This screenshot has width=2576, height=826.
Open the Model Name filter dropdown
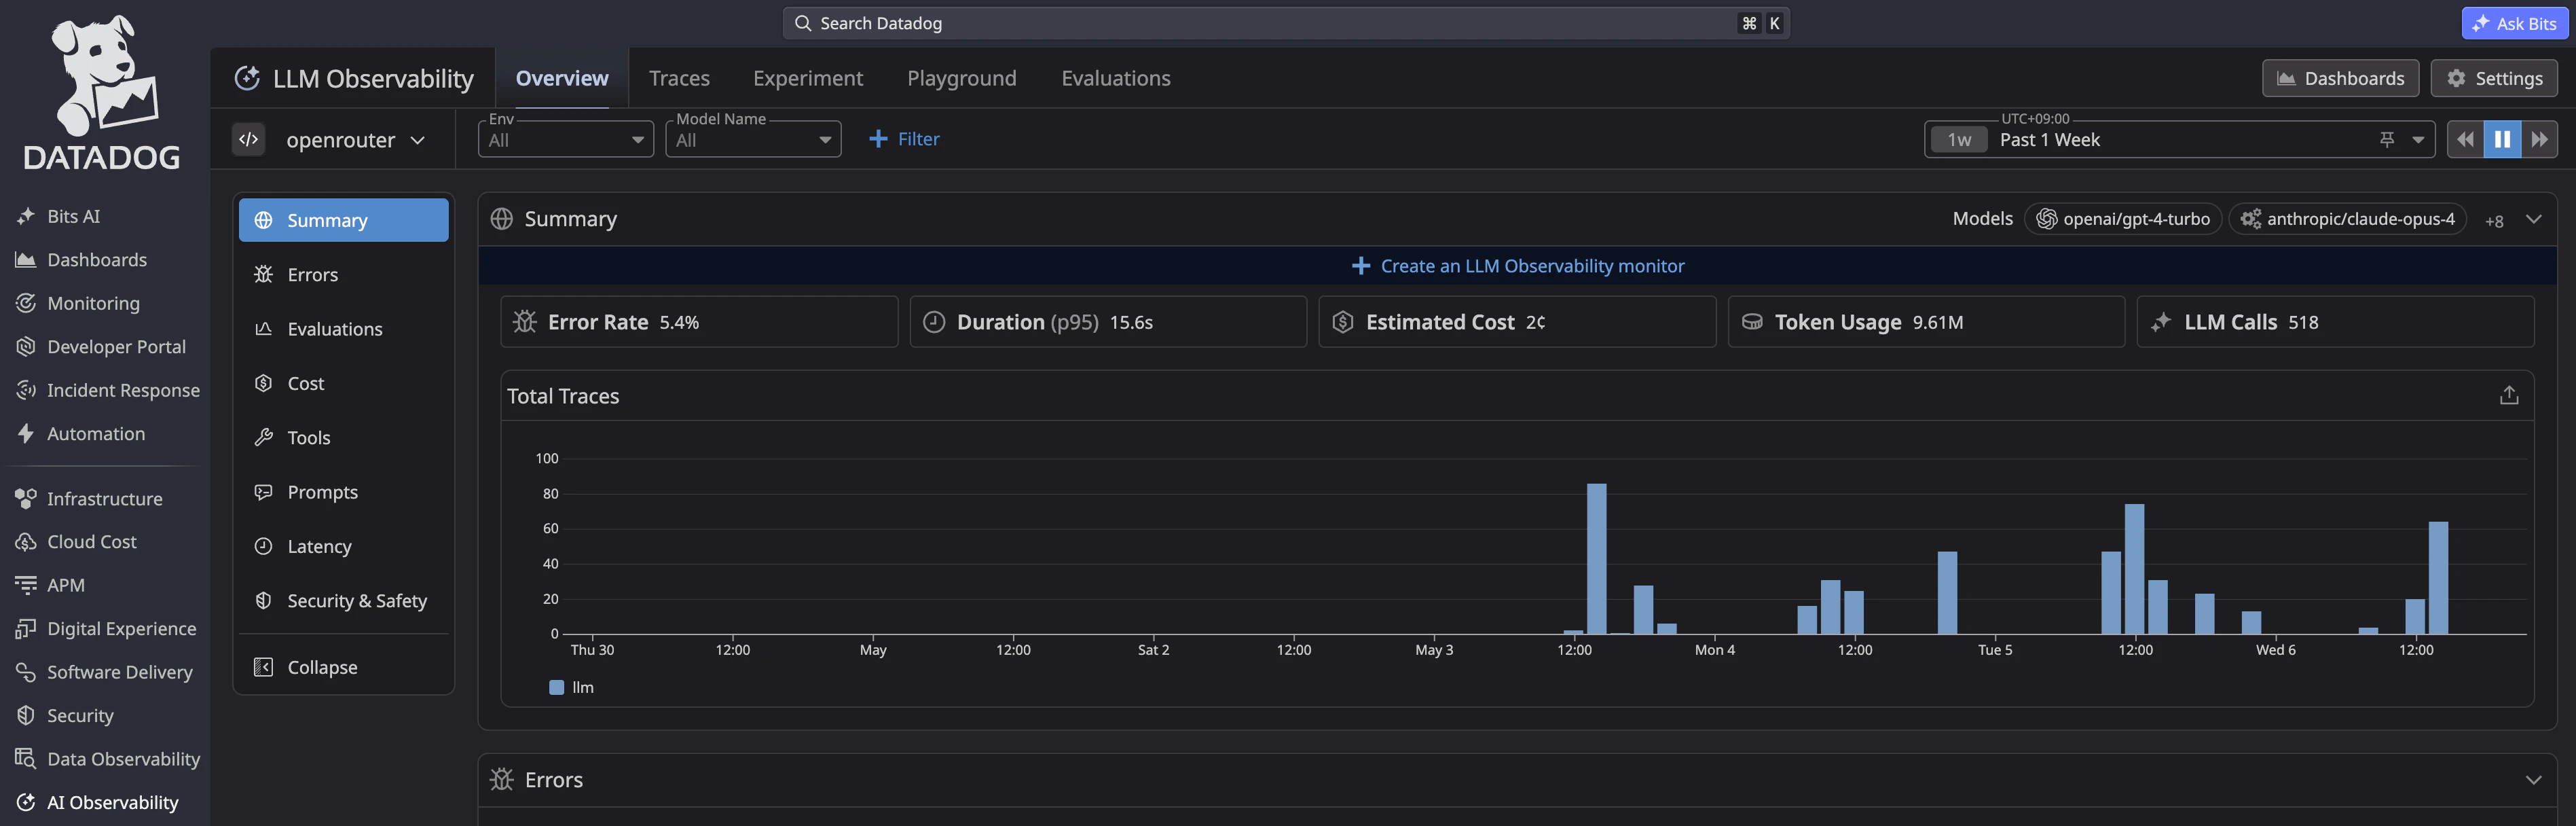(753, 140)
